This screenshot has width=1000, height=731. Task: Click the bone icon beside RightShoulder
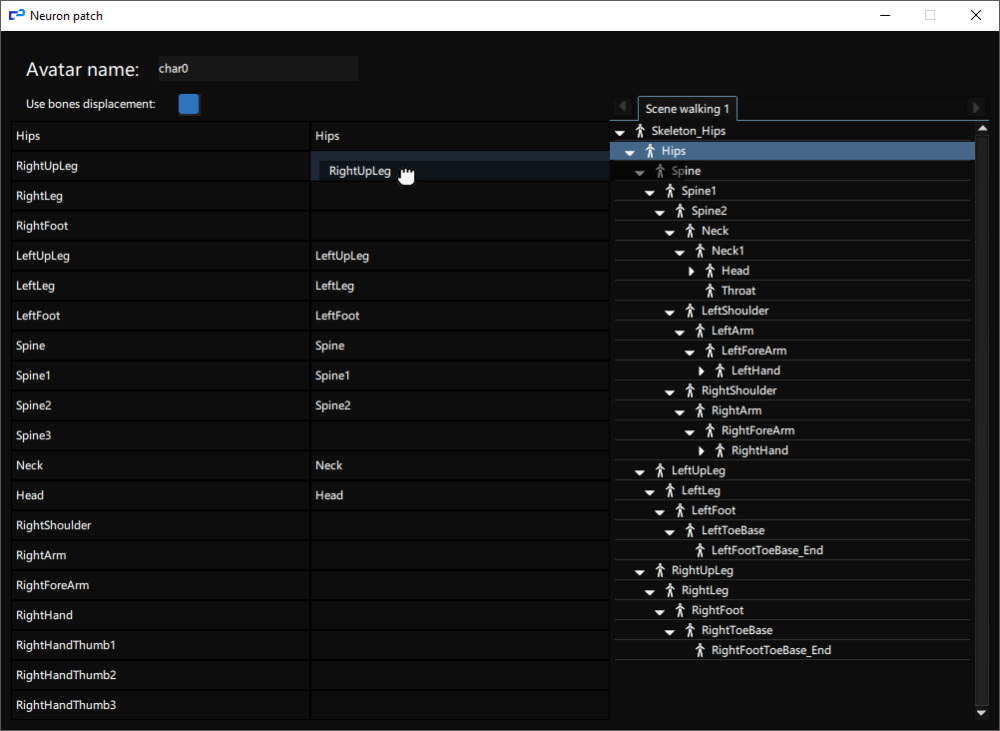point(690,390)
